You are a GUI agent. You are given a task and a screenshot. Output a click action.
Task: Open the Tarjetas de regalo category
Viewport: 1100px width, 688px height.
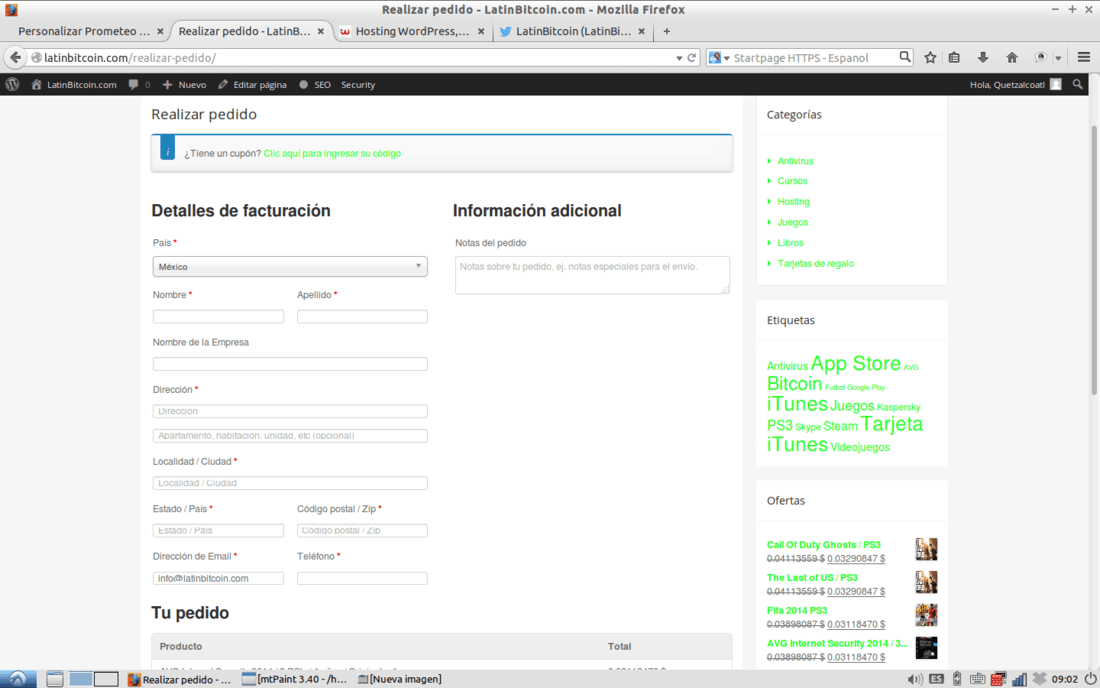pyautogui.click(x=815, y=264)
